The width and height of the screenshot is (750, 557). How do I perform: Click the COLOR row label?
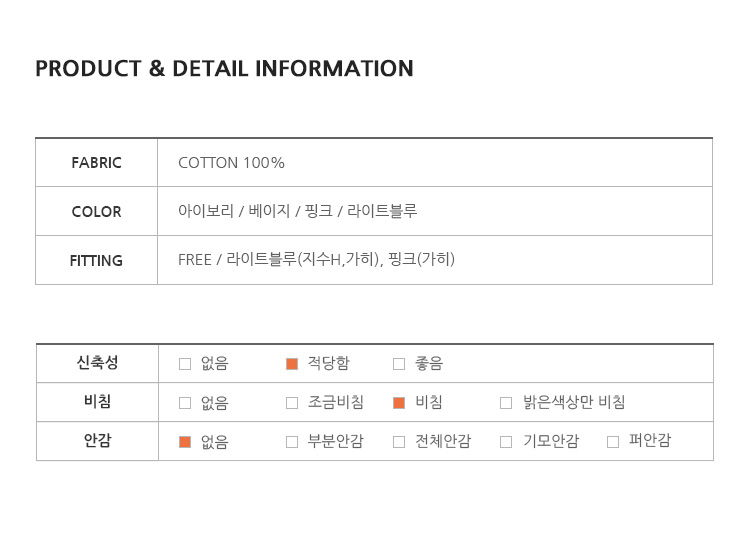pos(97,211)
